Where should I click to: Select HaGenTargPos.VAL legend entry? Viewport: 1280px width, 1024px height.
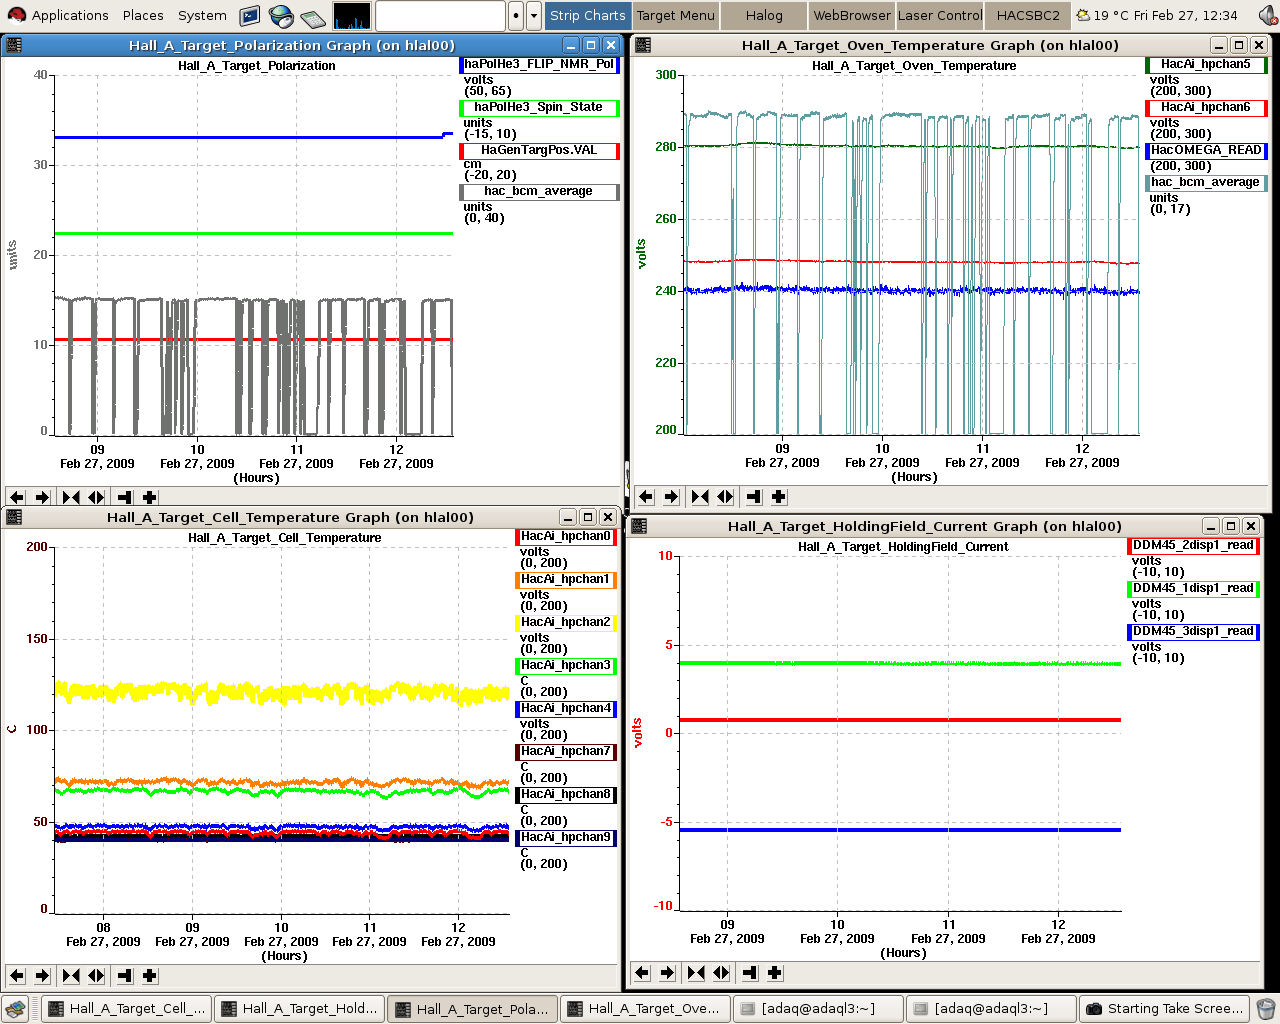coord(539,150)
